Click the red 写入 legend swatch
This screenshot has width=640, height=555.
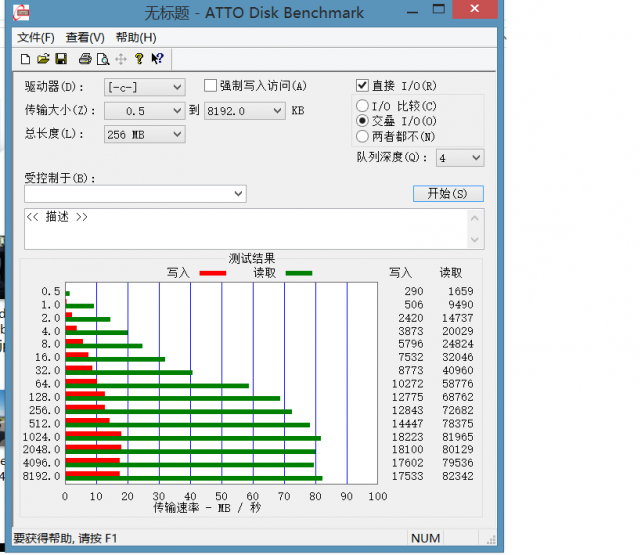pyautogui.click(x=213, y=273)
